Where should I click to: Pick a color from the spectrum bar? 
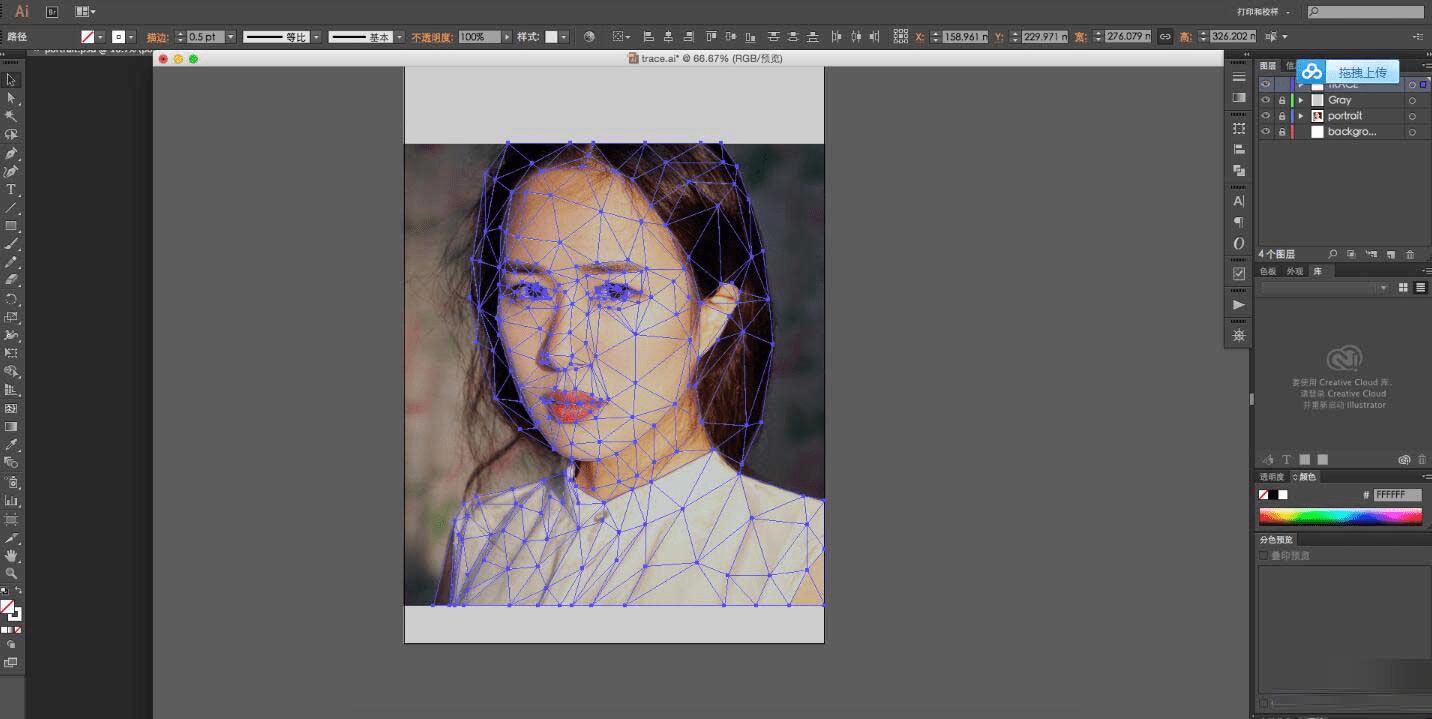click(1340, 517)
